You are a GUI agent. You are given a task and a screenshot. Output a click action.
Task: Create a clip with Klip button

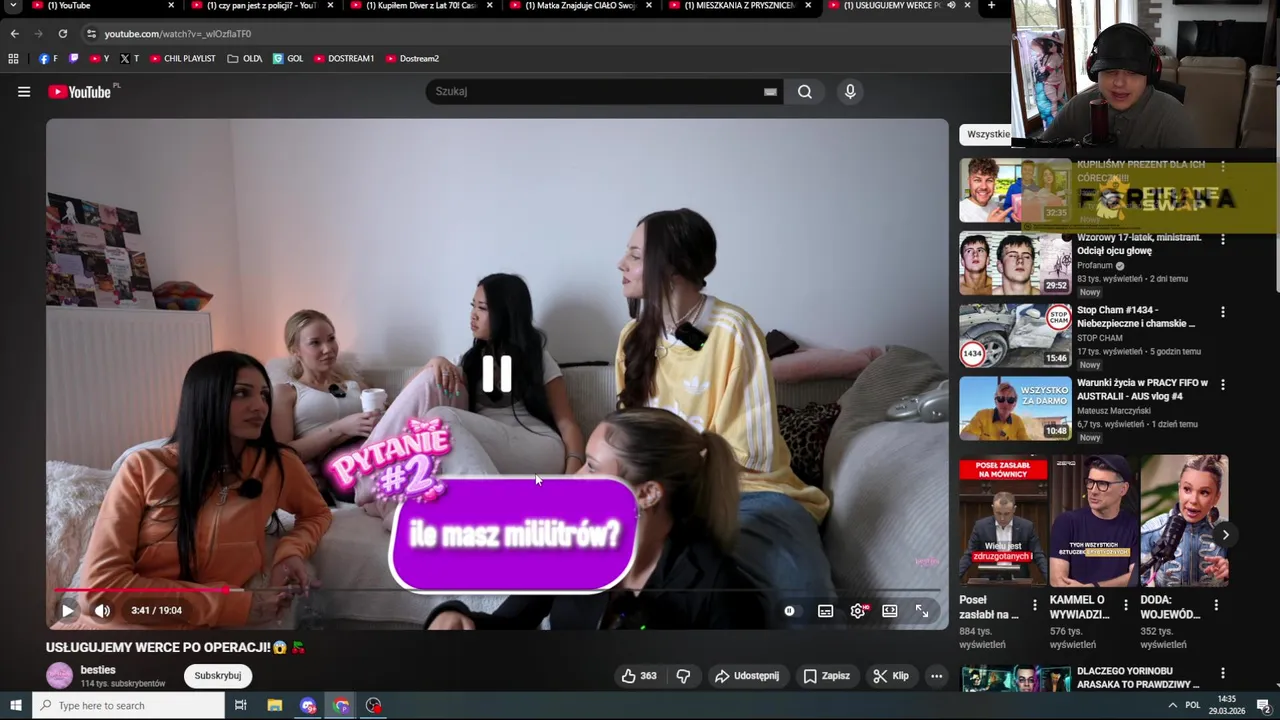pyautogui.click(x=891, y=676)
